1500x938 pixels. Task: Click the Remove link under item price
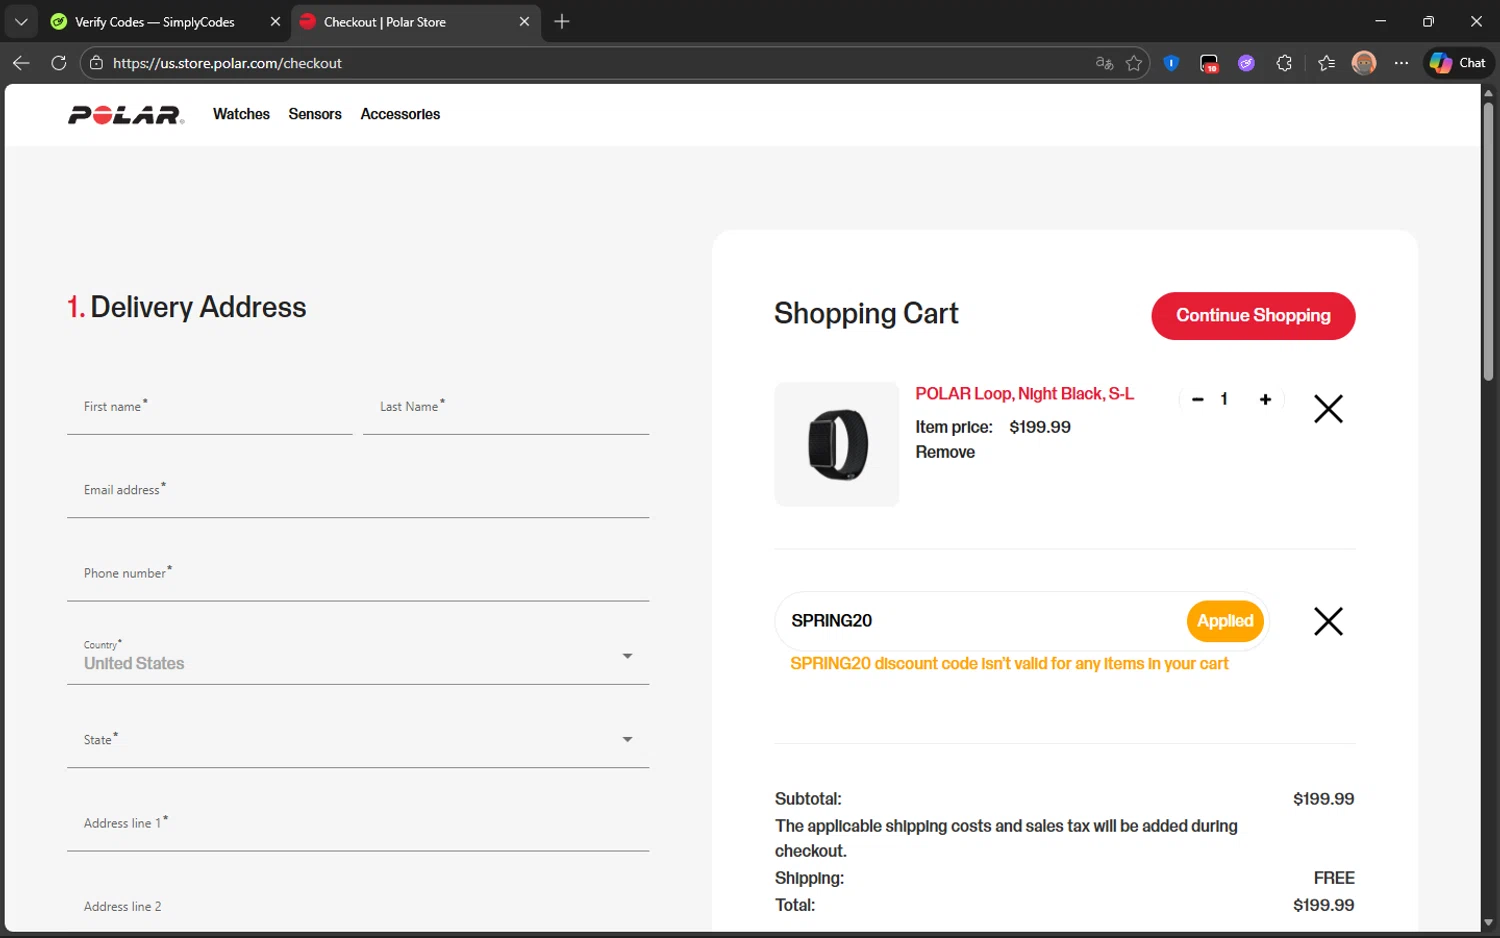[945, 452]
